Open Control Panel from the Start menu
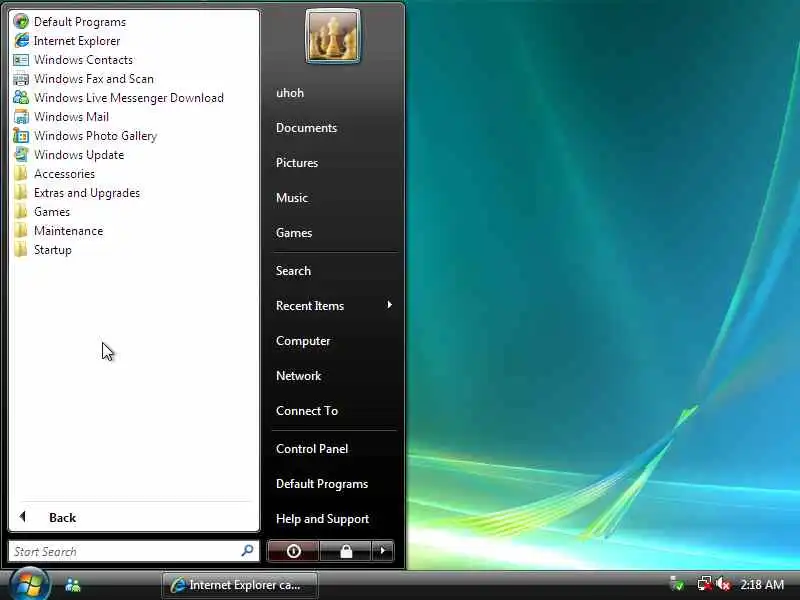 (312, 448)
